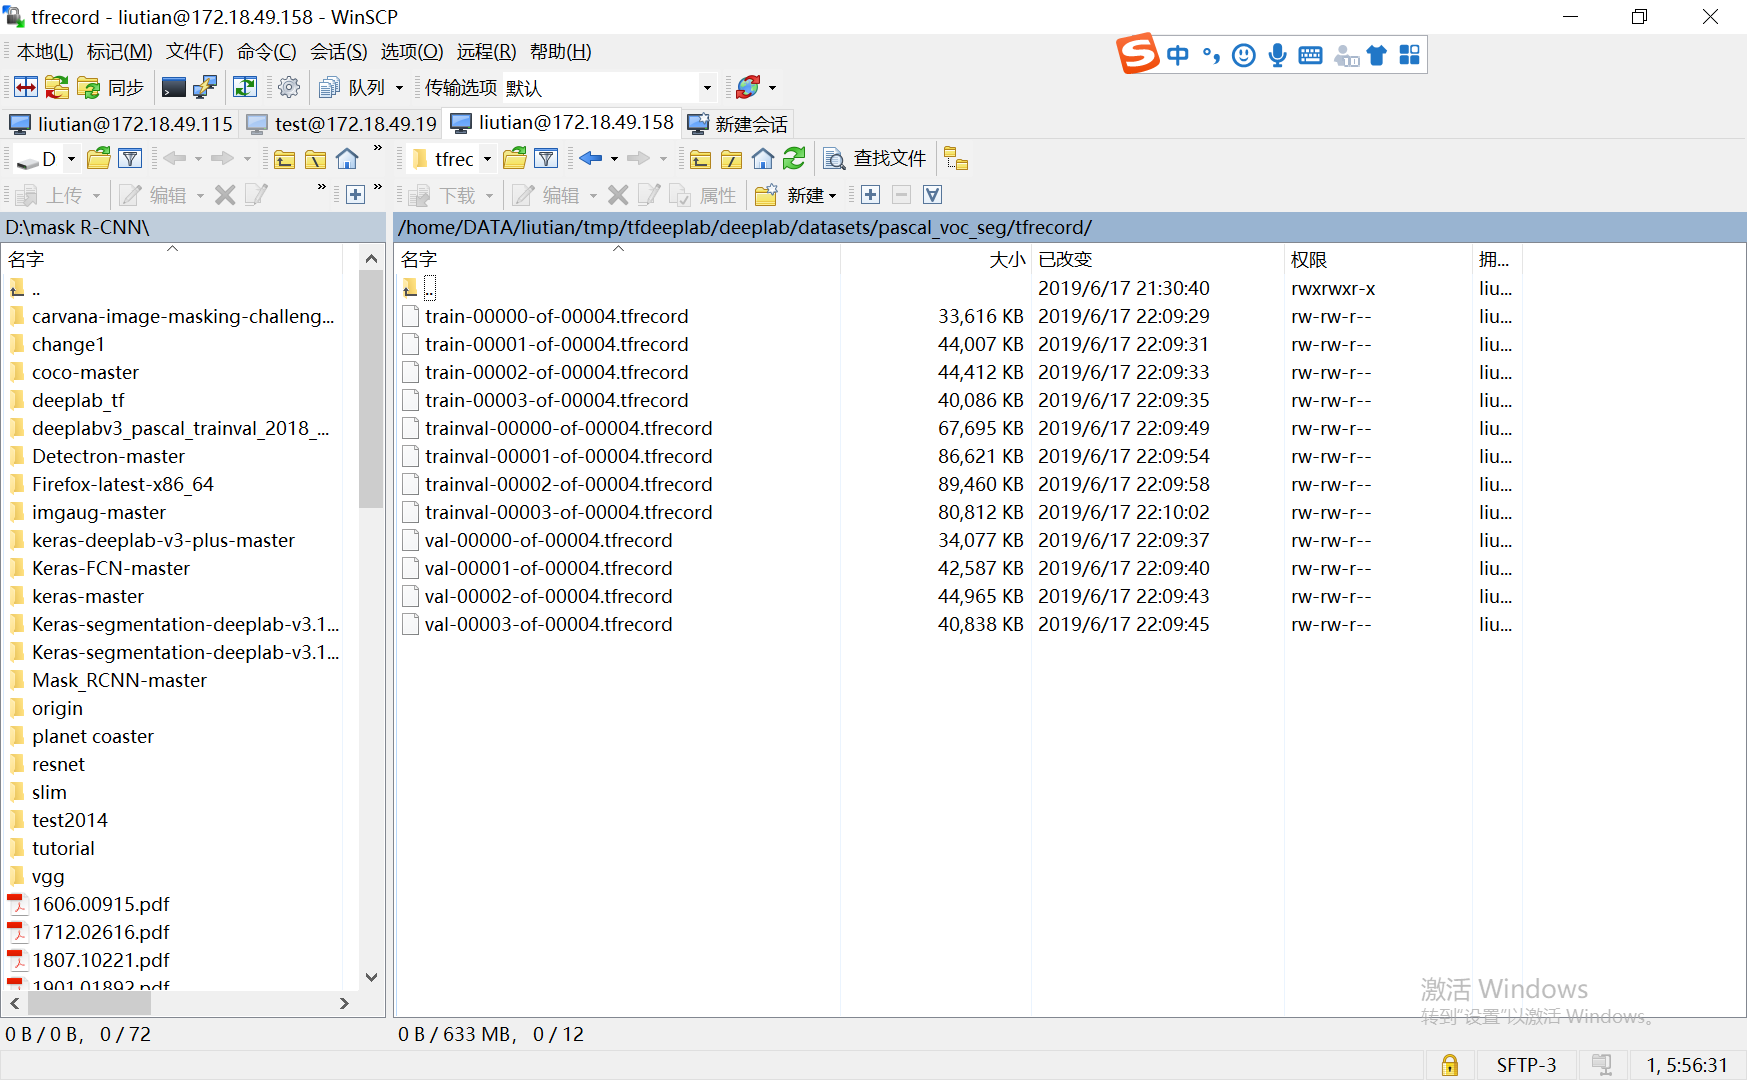The width and height of the screenshot is (1747, 1080).
Task: Click the lock icon in the status bar
Action: click(x=1449, y=1065)
